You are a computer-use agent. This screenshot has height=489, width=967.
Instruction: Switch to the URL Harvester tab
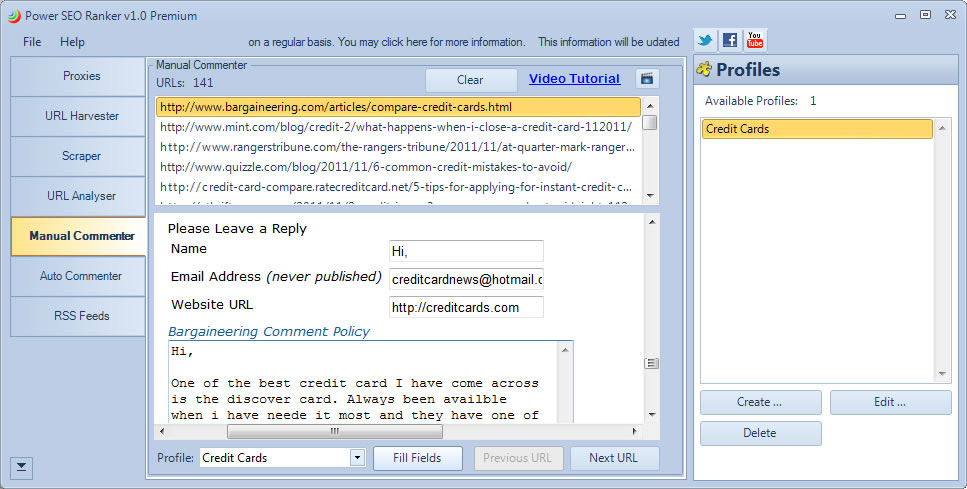tap(78, 116)
